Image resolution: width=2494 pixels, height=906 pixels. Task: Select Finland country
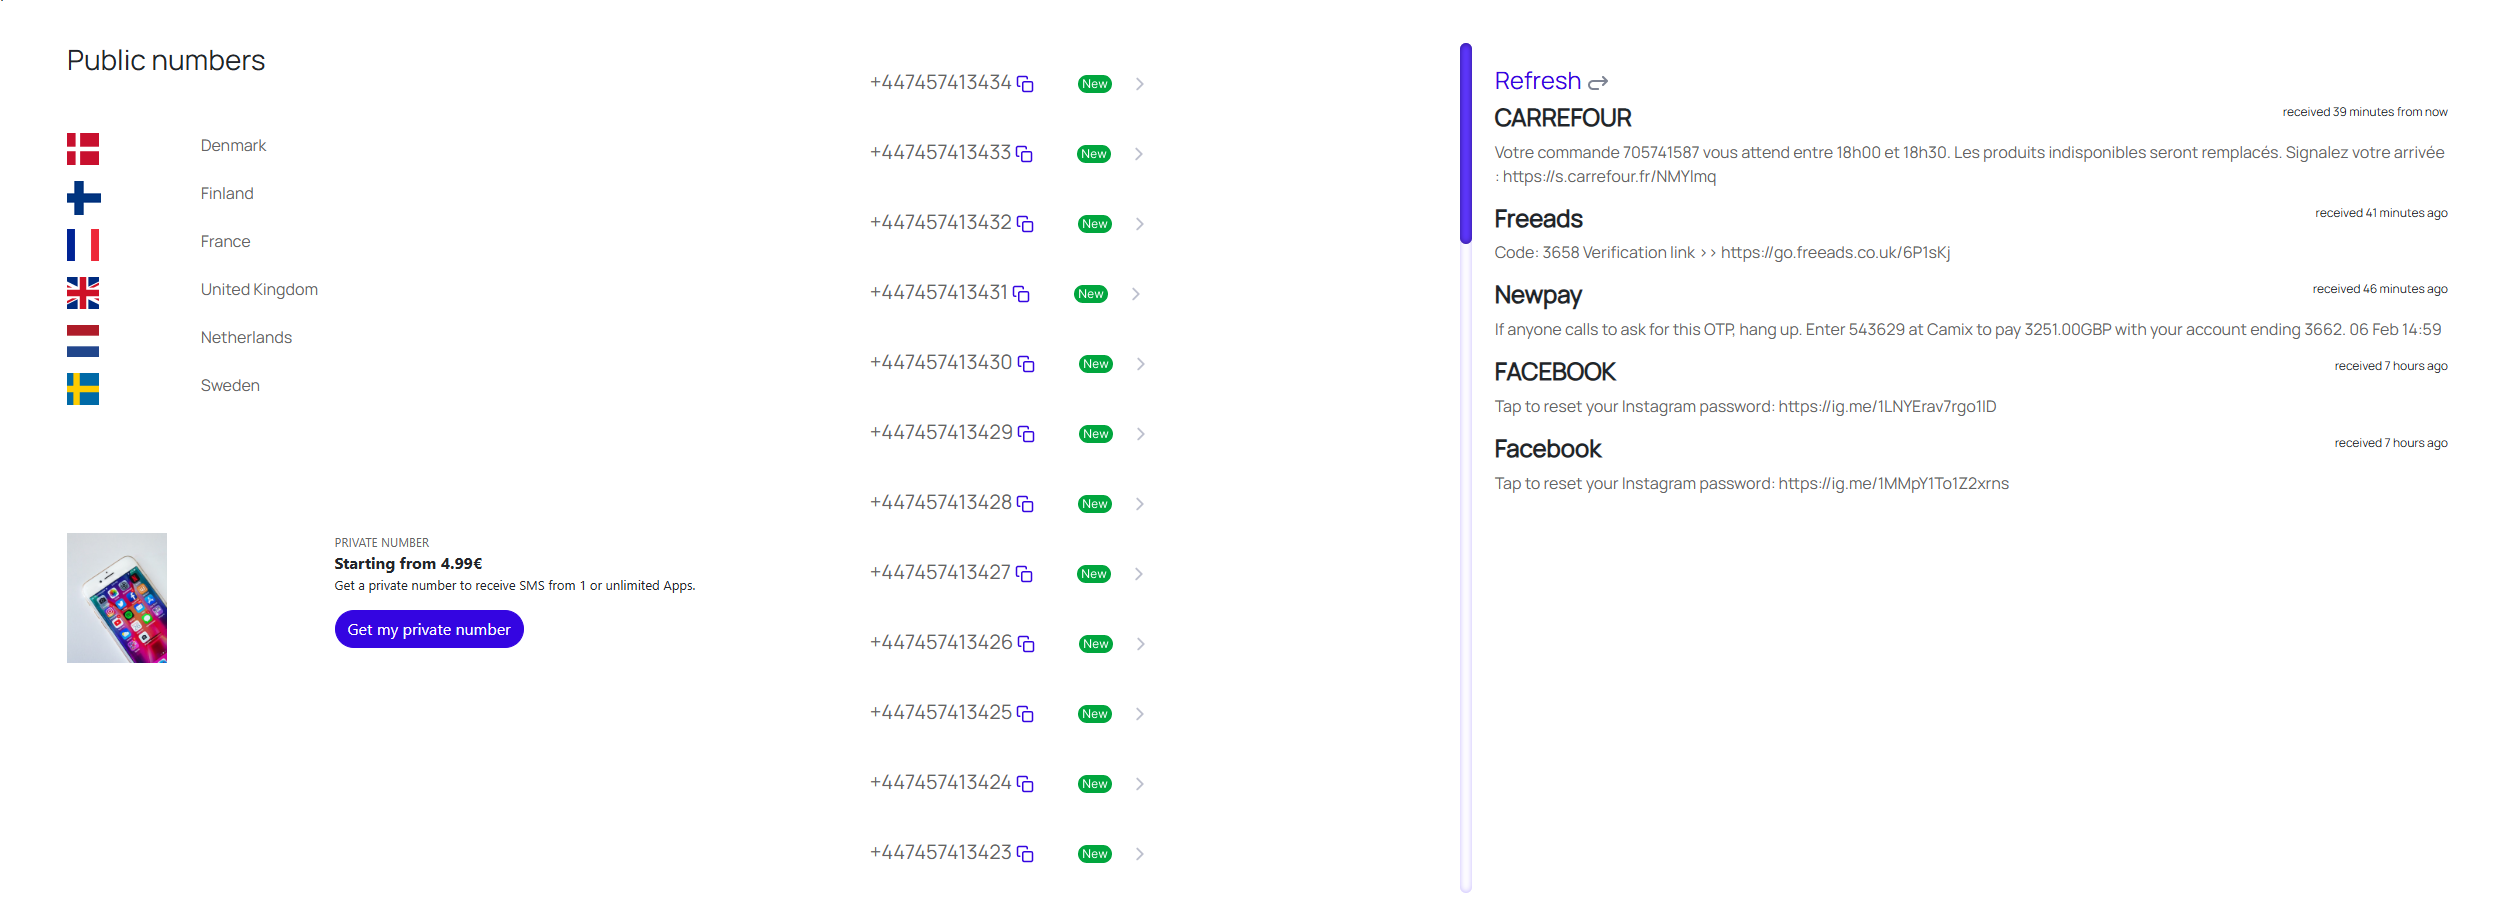tap(227, 194)
